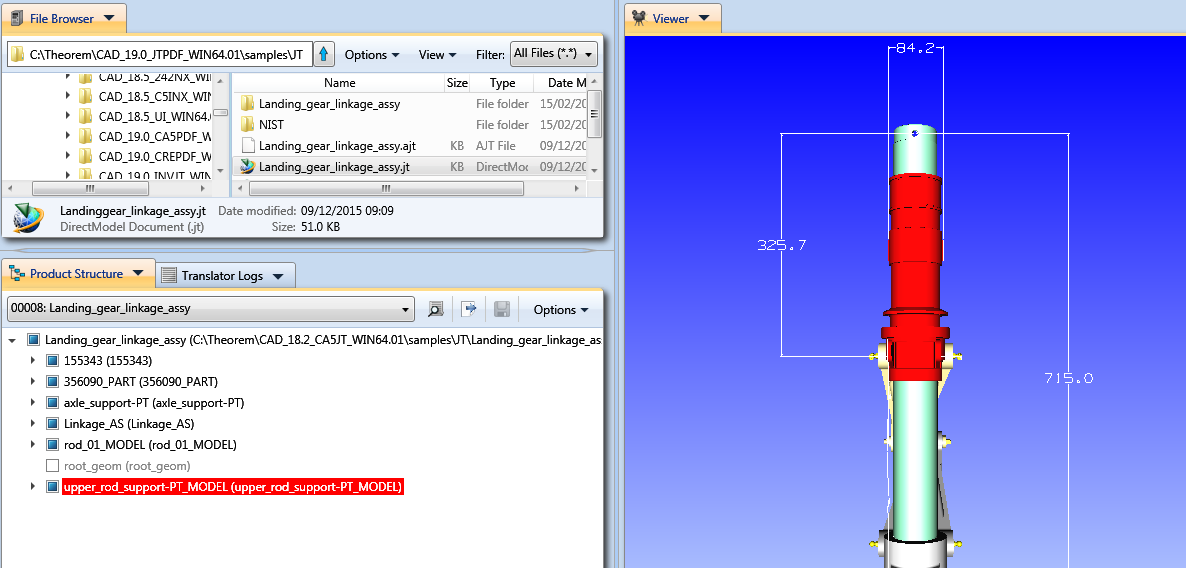The height and width of the screenshot is (568, 1186).
Task: Toggle visibility checkbox for Landing_gear_linkage_assy root
Action: (x=33, y=340)
